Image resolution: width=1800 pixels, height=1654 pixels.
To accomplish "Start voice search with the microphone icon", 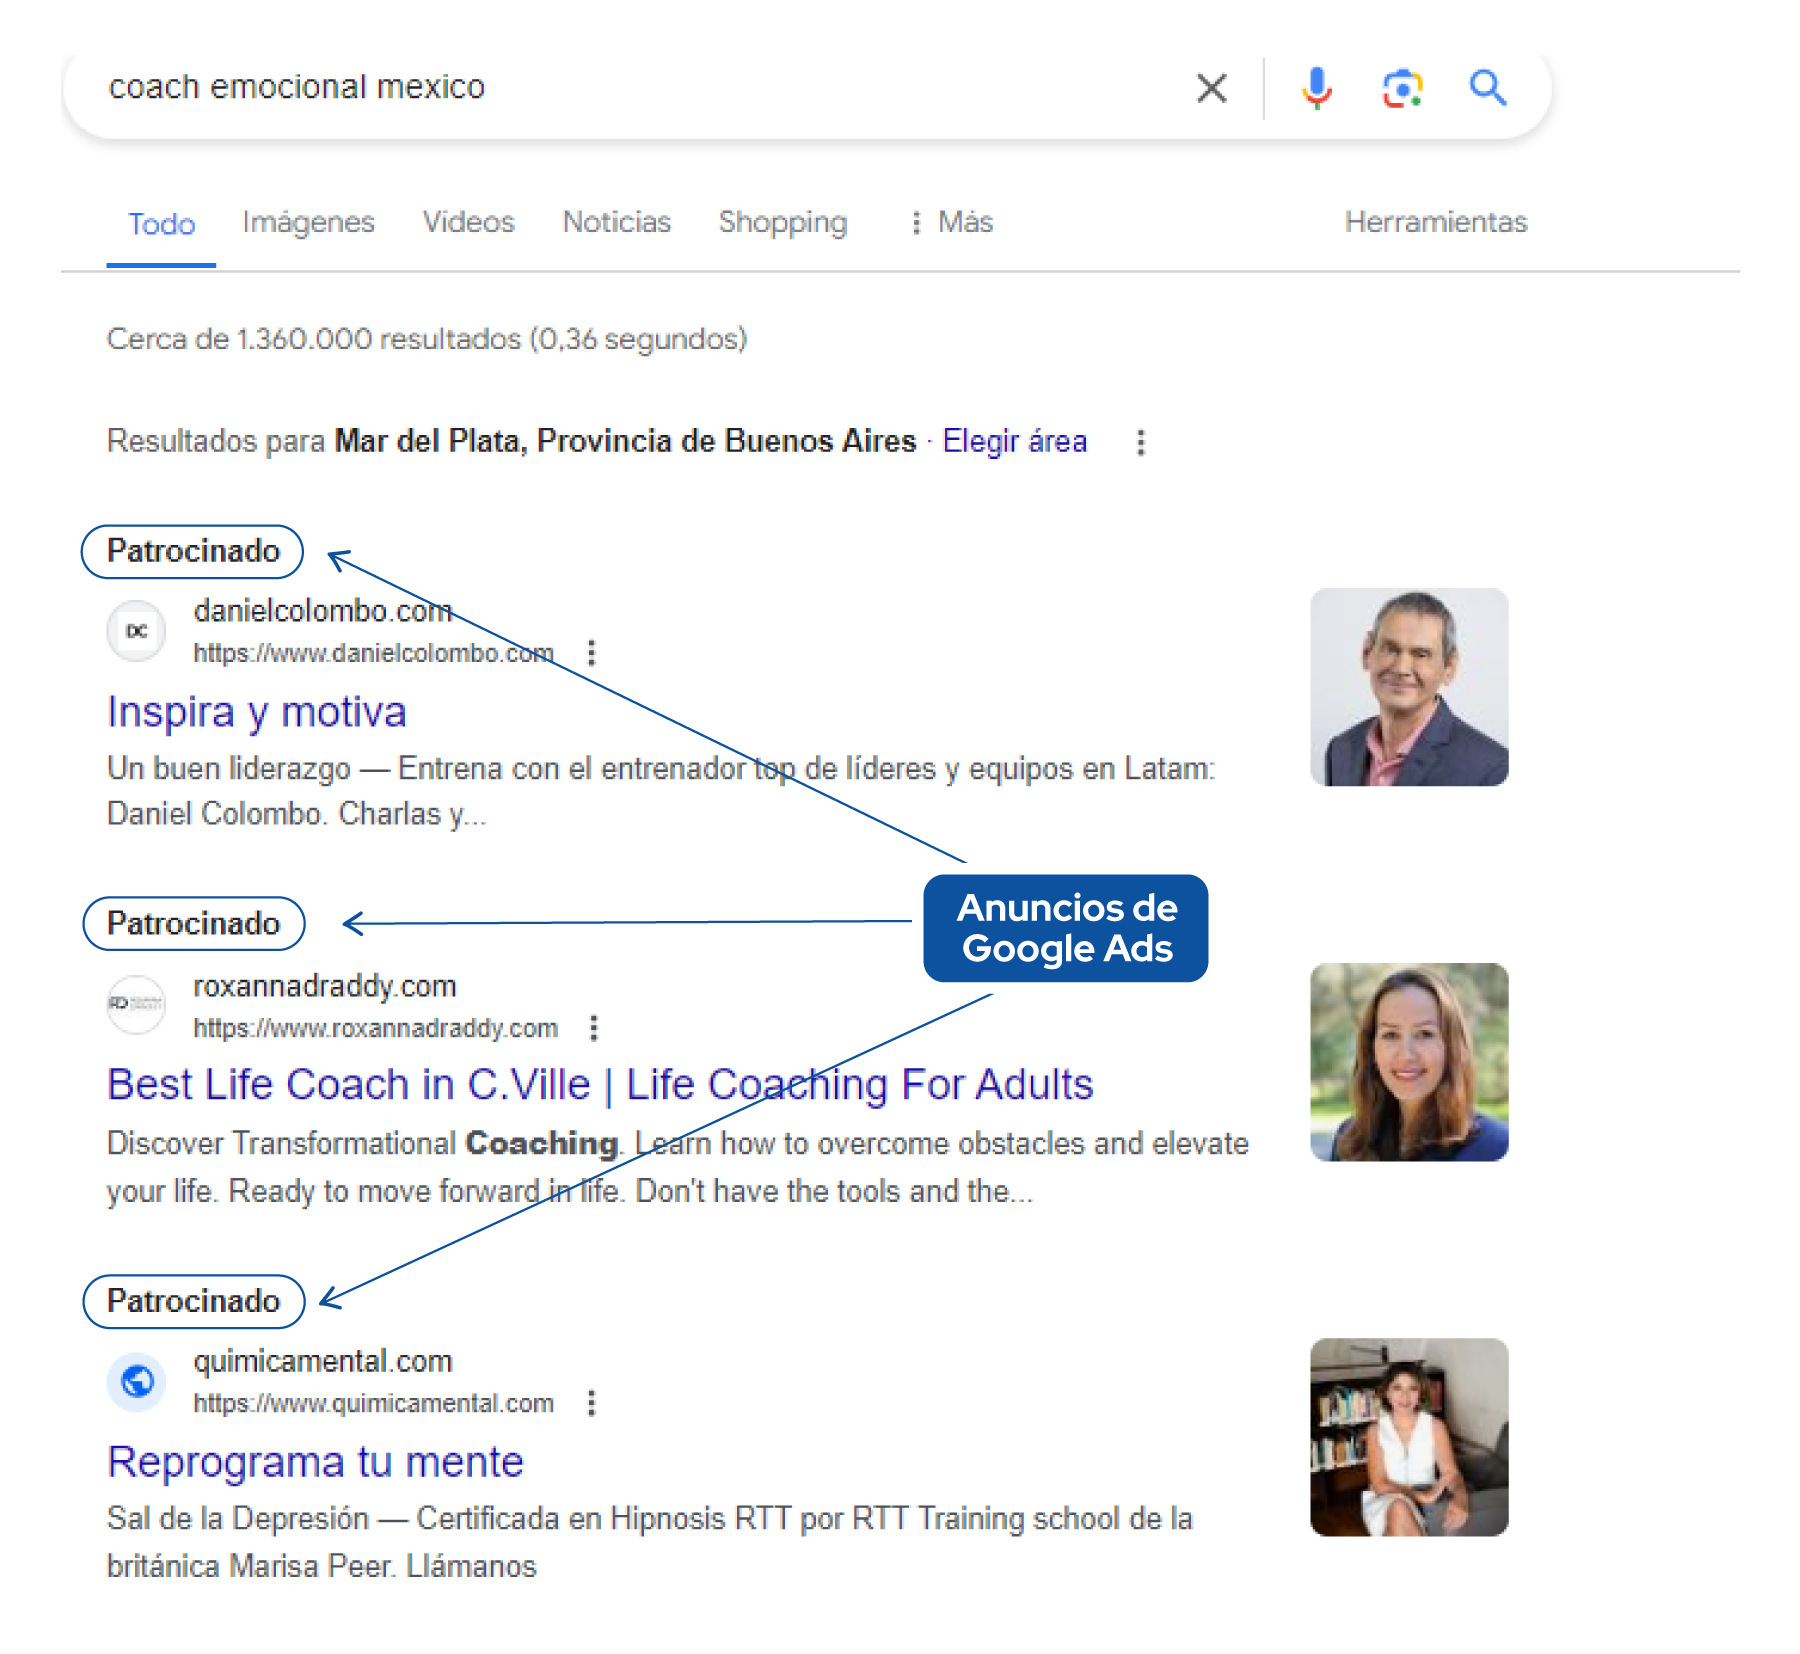I will [x=1317, y=88].
